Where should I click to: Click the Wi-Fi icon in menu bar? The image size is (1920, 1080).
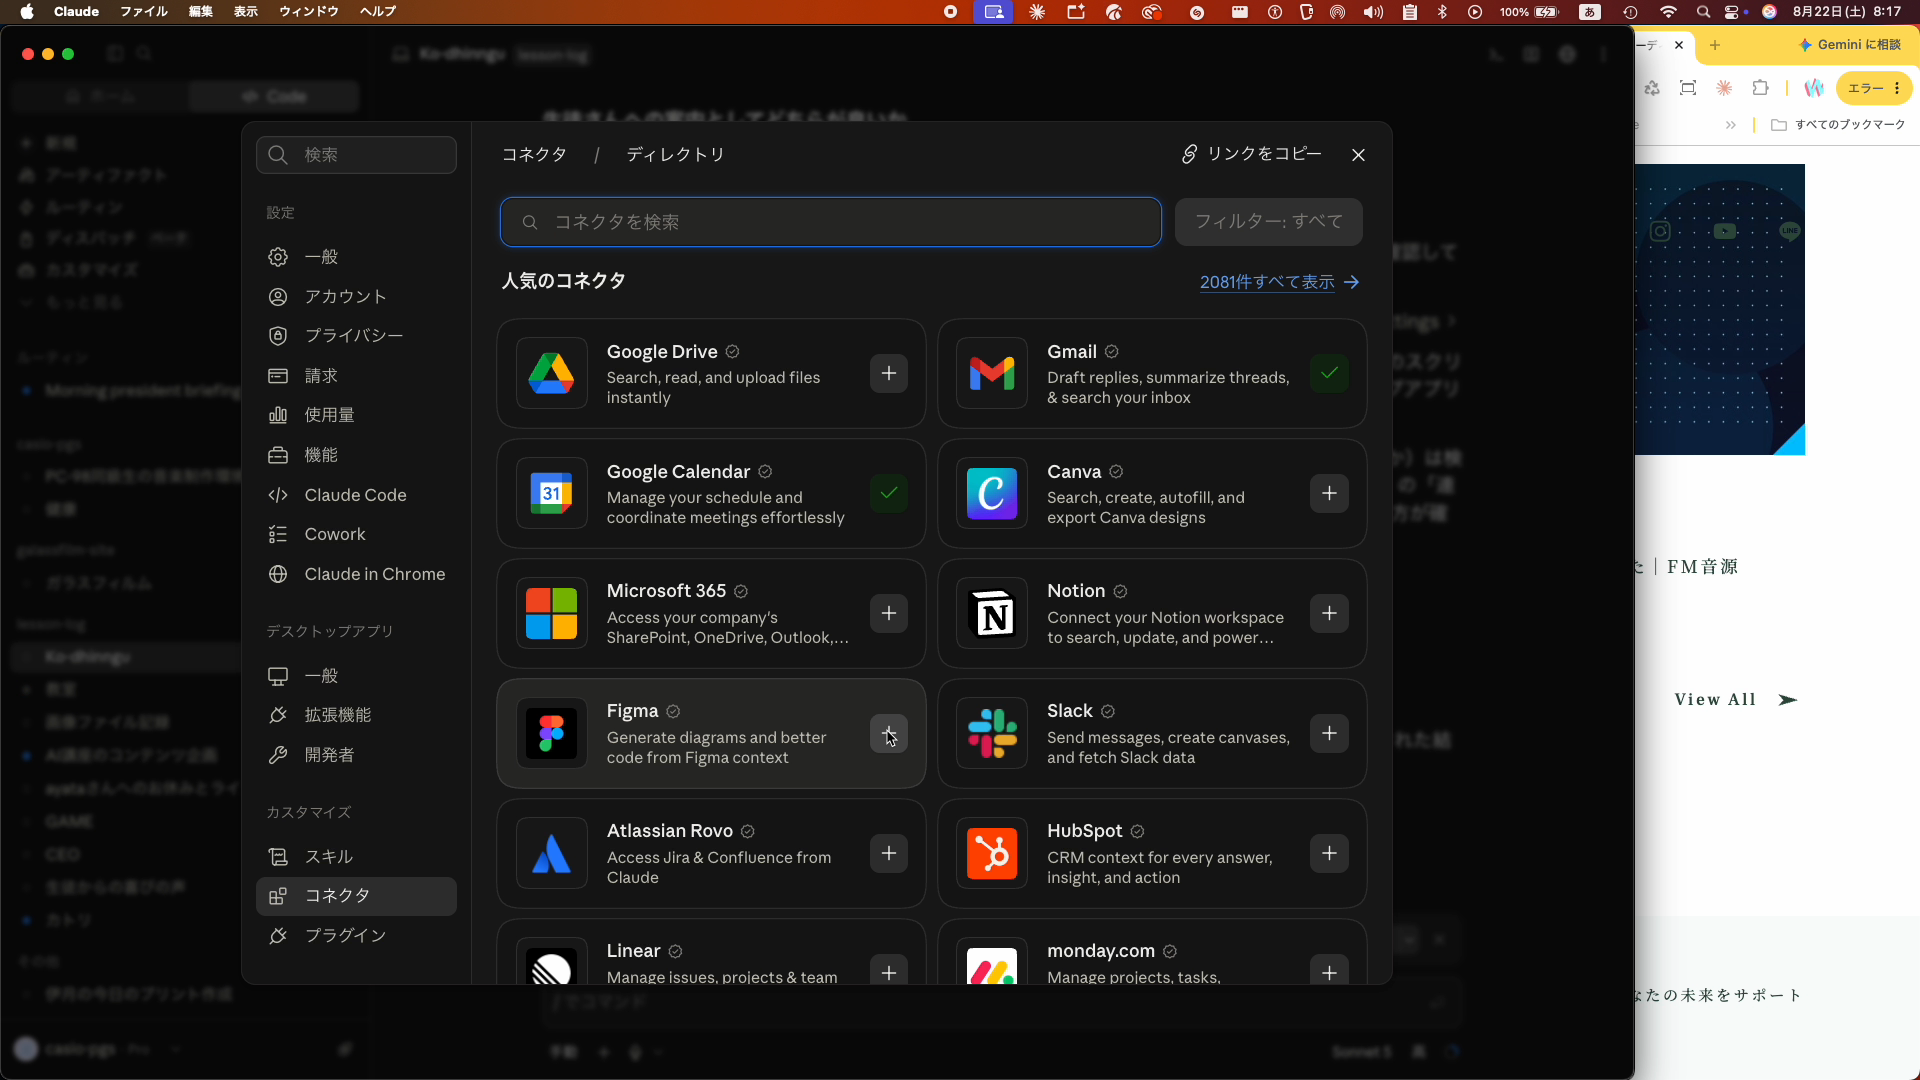click(x=1668, y=12)
